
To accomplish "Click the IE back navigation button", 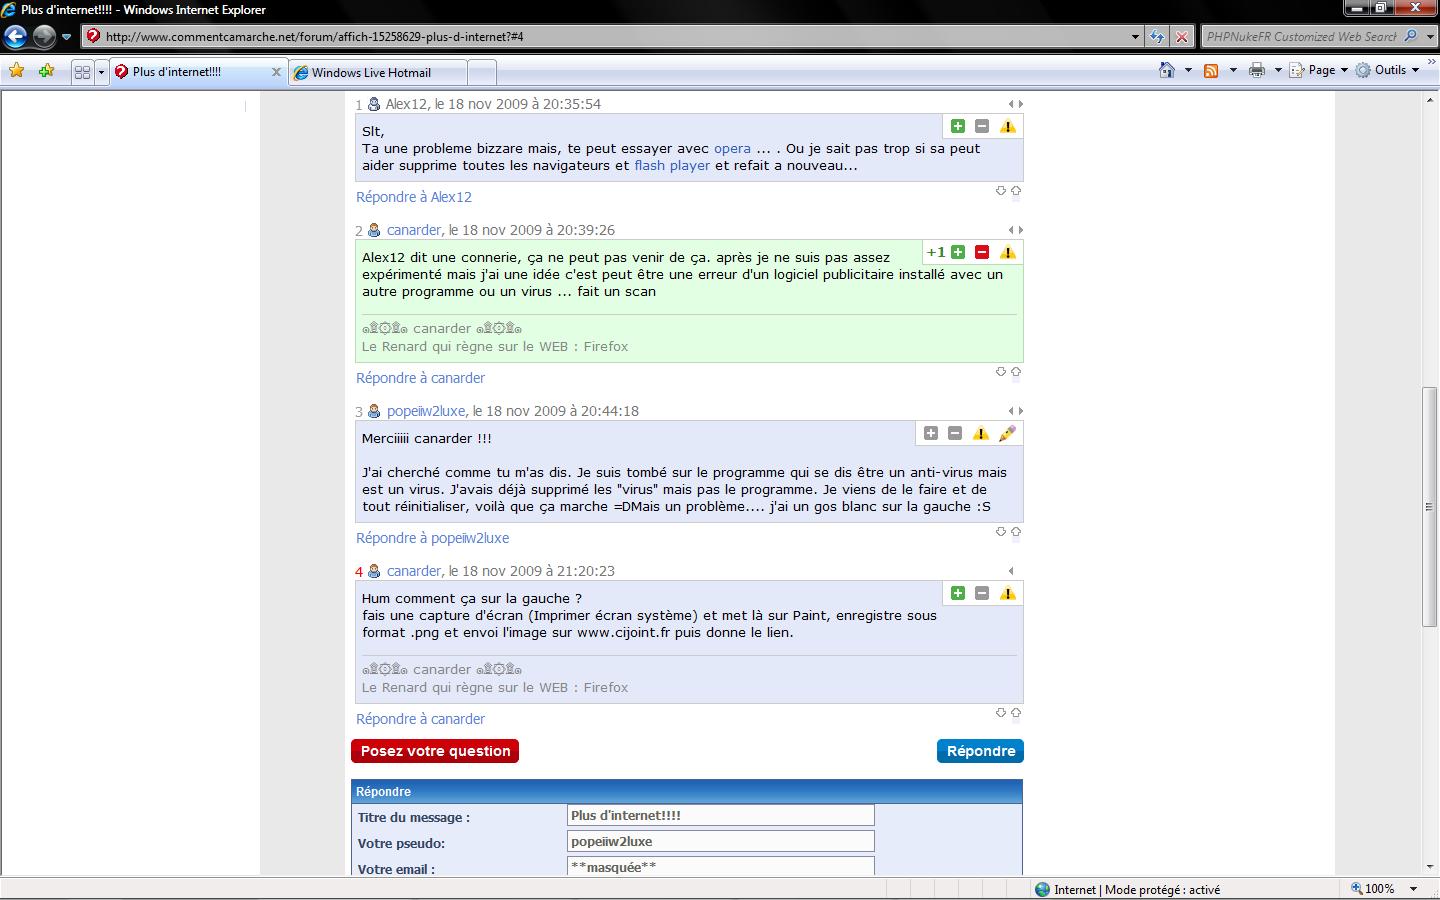I will (16, 37).
